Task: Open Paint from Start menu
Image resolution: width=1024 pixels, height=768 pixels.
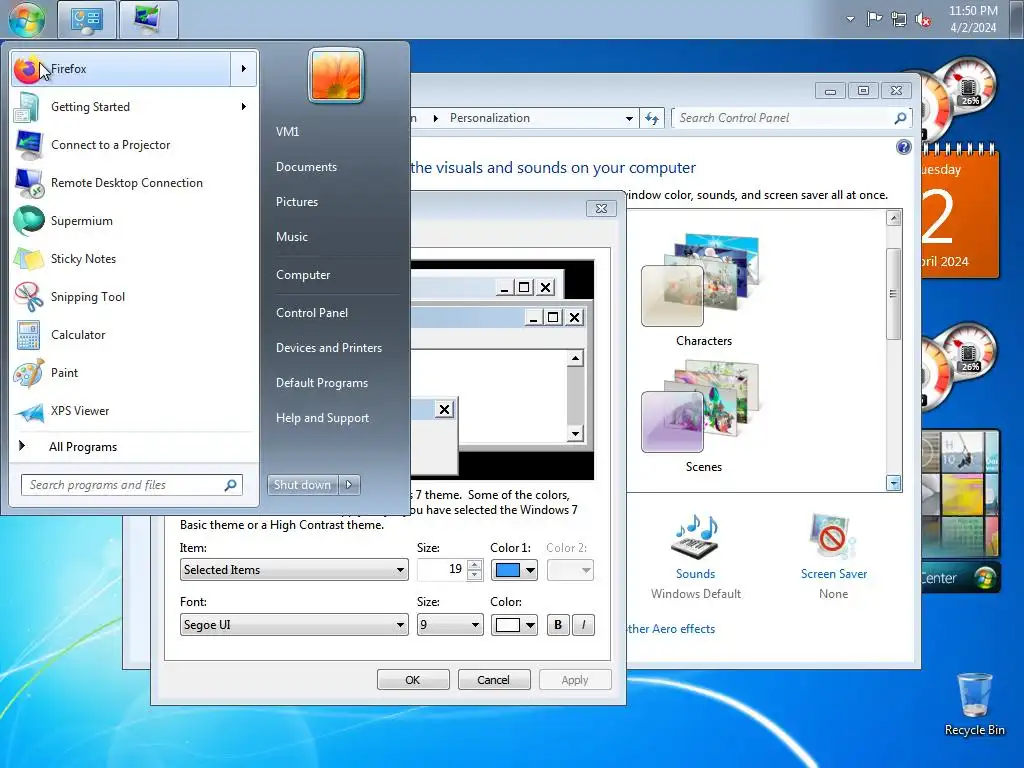Action: (x=134, y=373)
